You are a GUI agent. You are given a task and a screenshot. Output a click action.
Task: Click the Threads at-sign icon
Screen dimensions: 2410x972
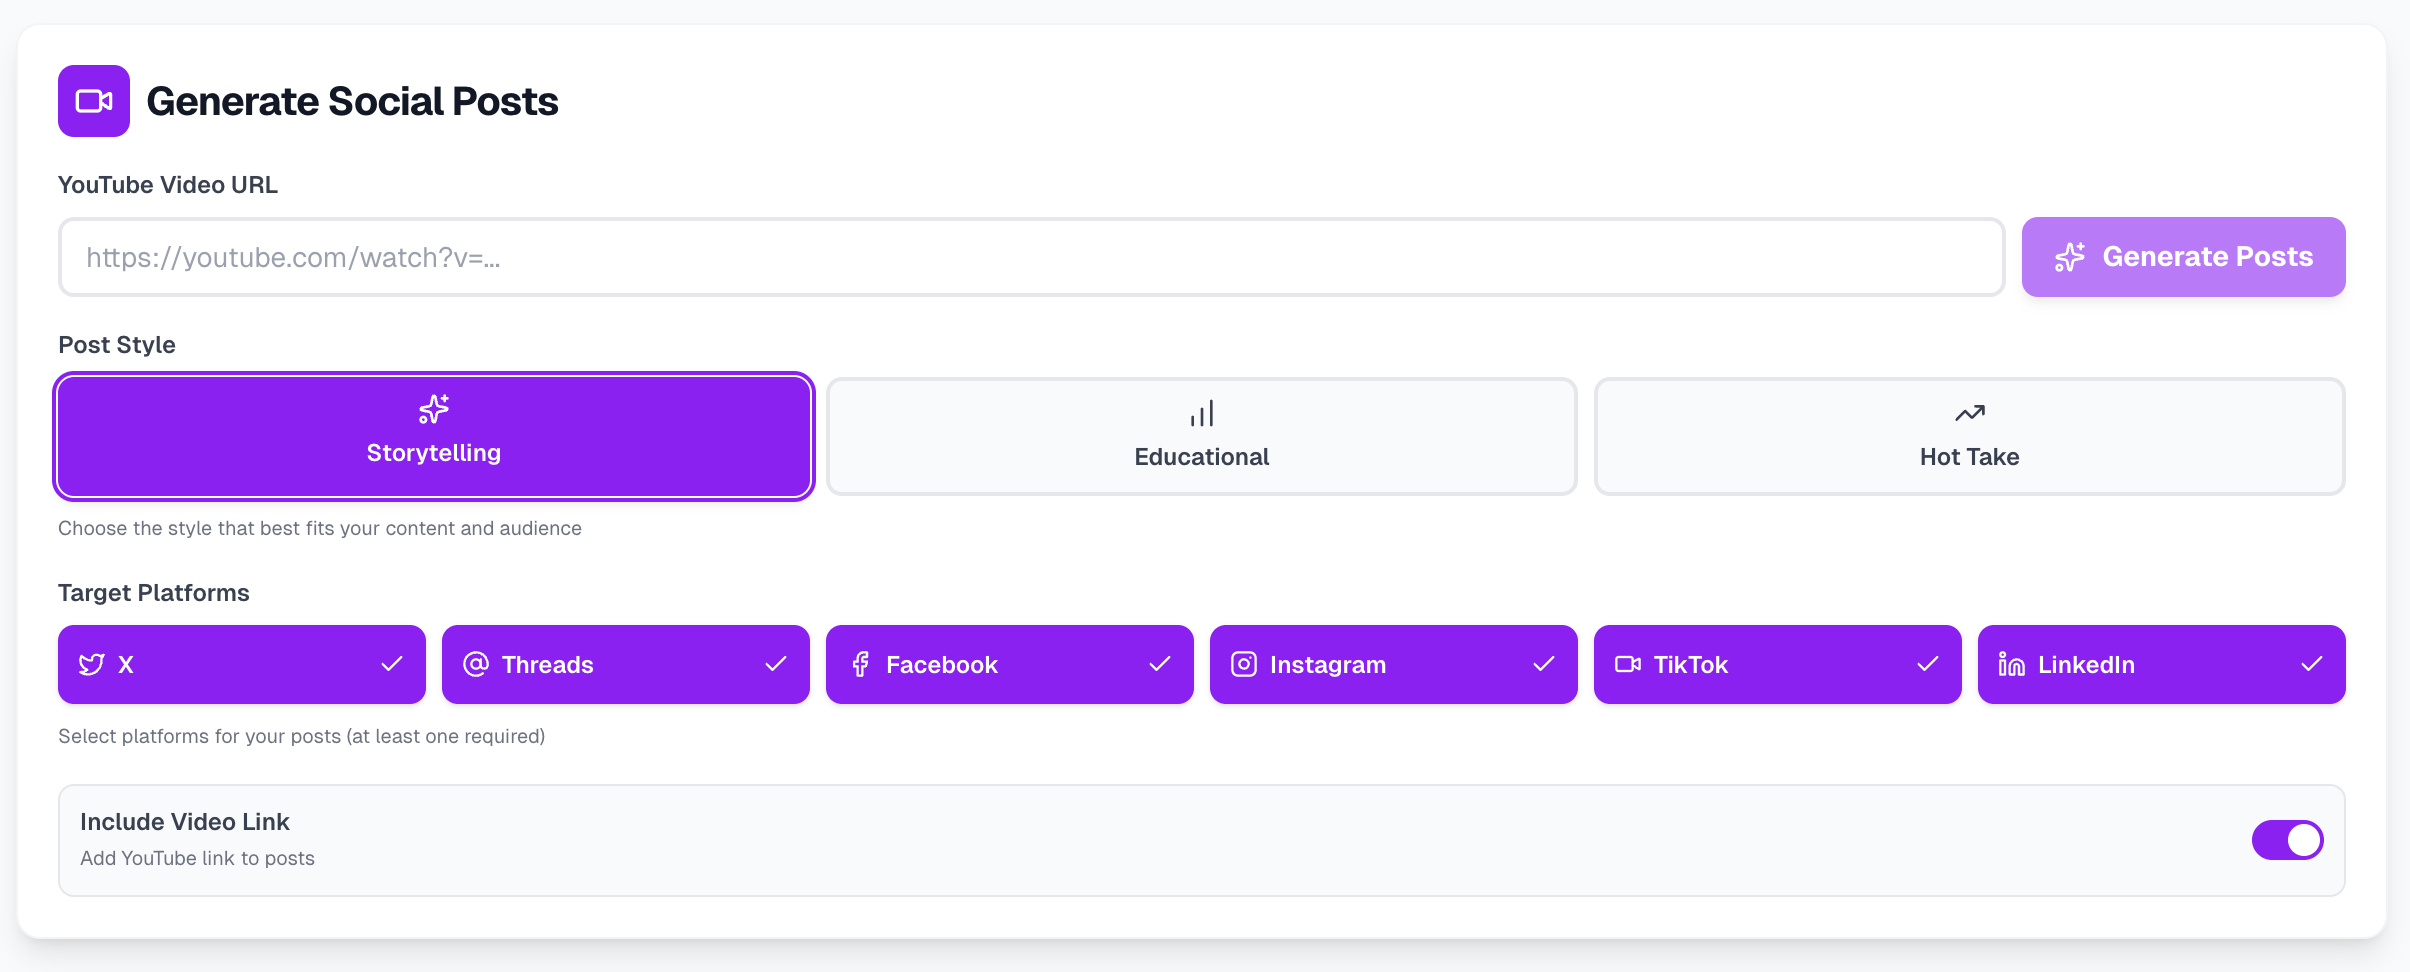pos(476,664)
